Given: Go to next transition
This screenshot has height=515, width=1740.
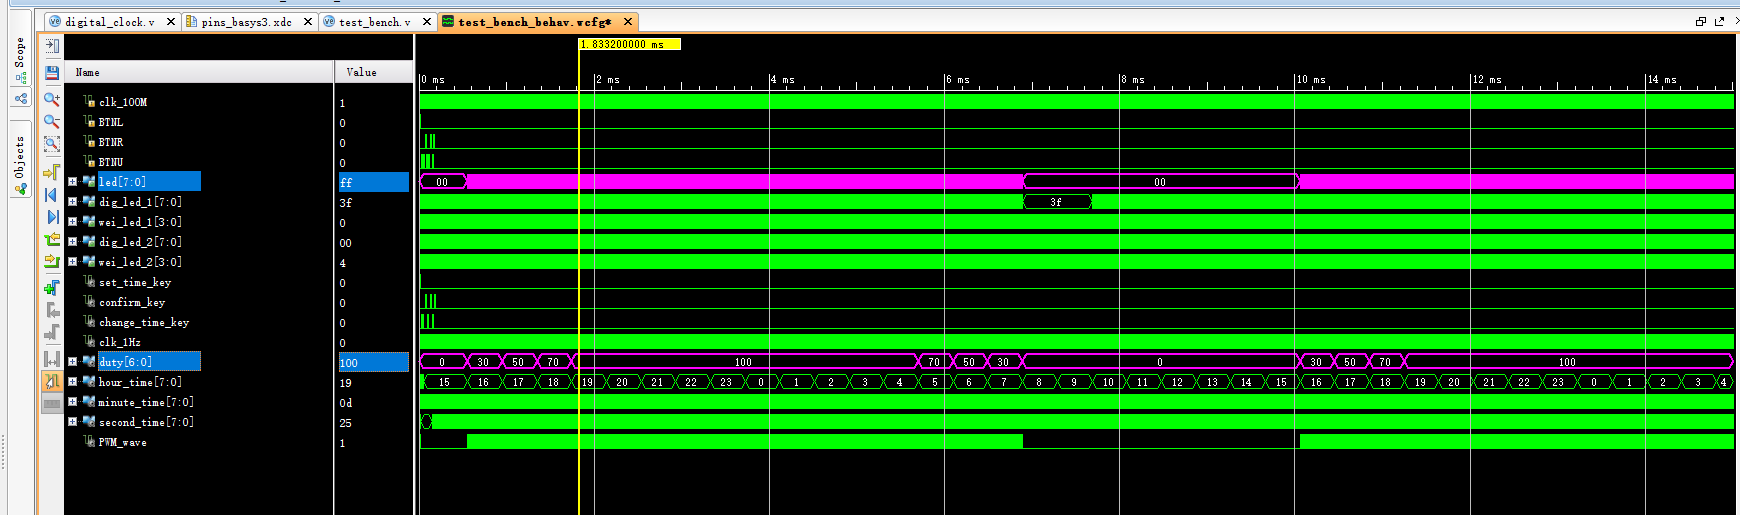Looking at the screenshot, I should (52, 262).
